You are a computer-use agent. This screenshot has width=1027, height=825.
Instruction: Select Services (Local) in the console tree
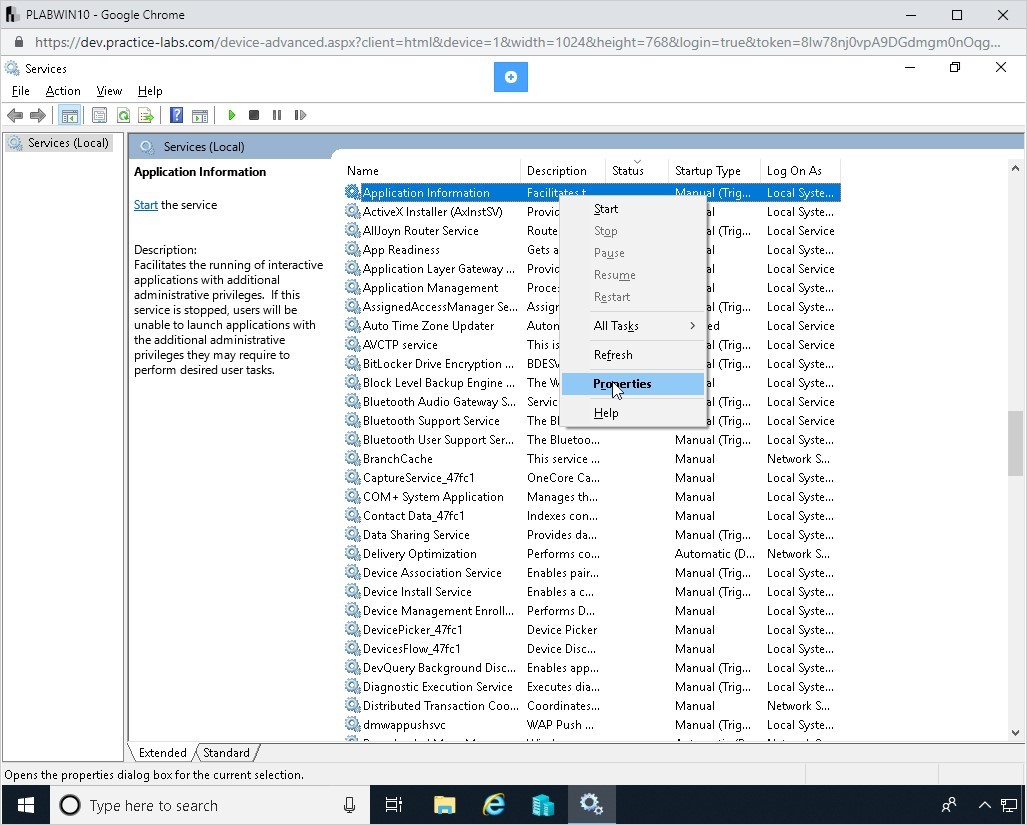pos(59,143)
